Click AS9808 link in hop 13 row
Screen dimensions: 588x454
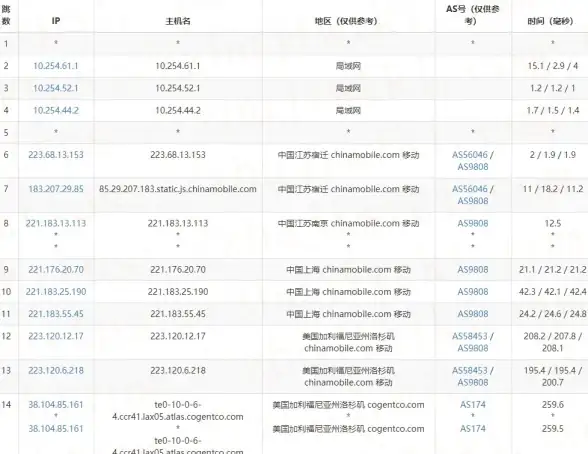[472, 382]
